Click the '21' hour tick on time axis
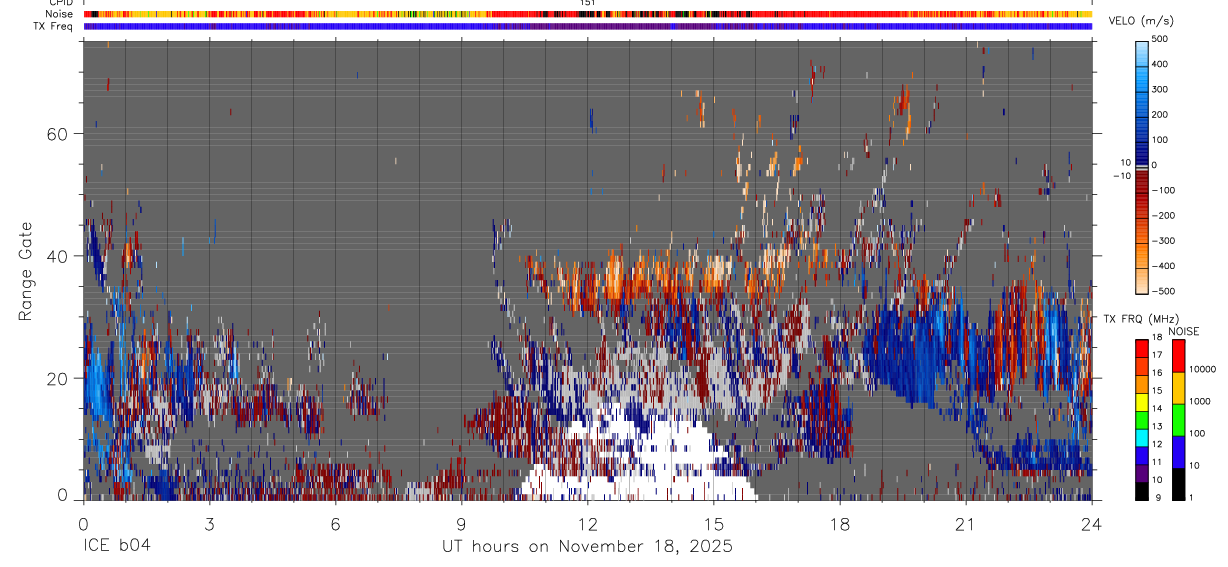The width and height of the screenshot is (1228, 567). point(966,524)
